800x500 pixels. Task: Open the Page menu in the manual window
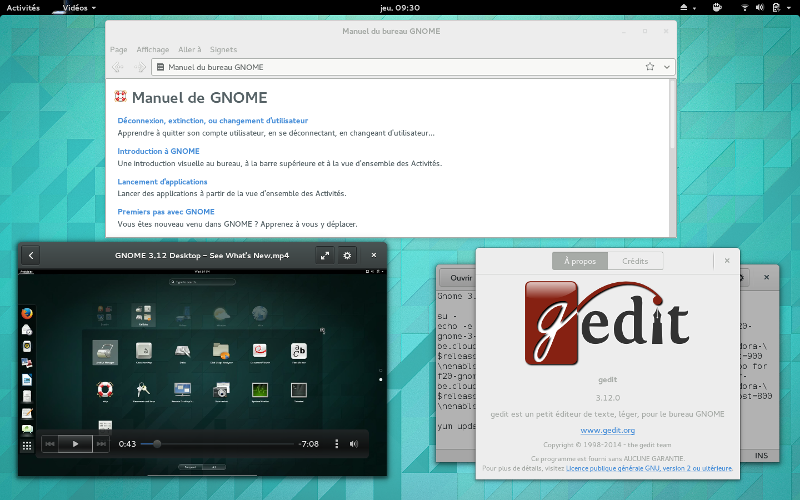pos(118,49)
